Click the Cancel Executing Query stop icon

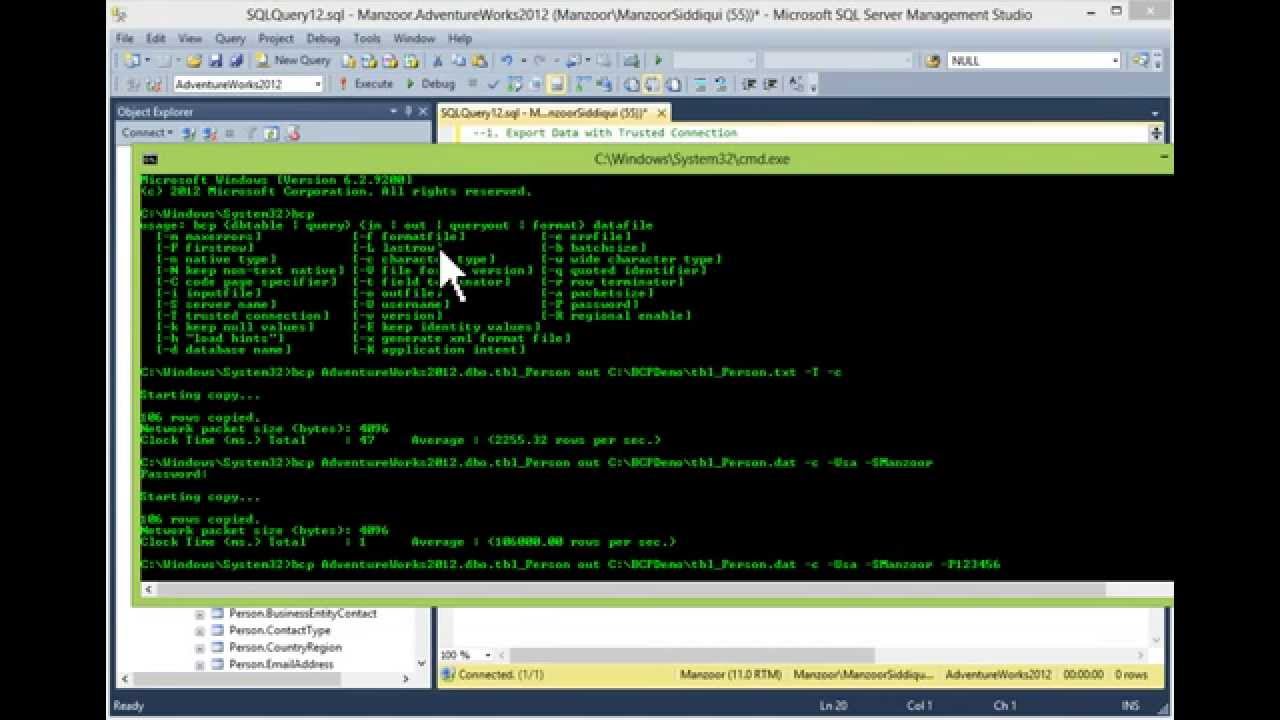point(473,84)
